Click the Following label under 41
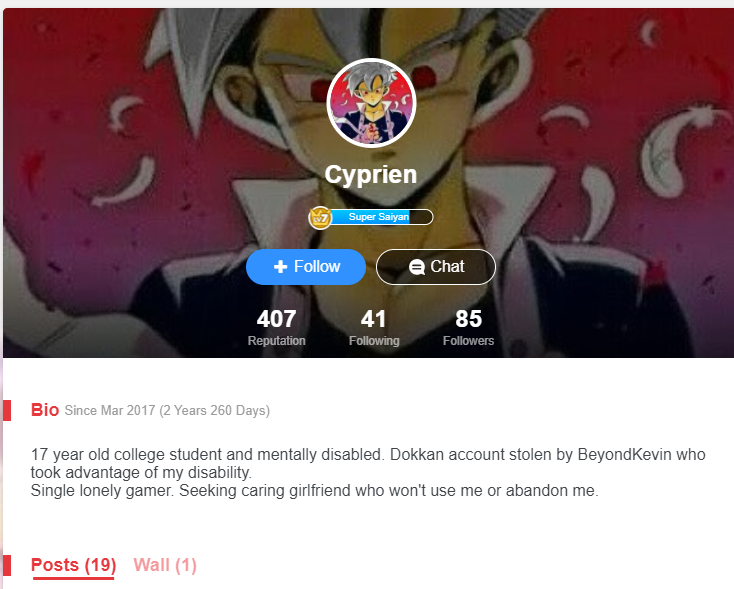This screenshot has width=734, height=589. (374, 341)
